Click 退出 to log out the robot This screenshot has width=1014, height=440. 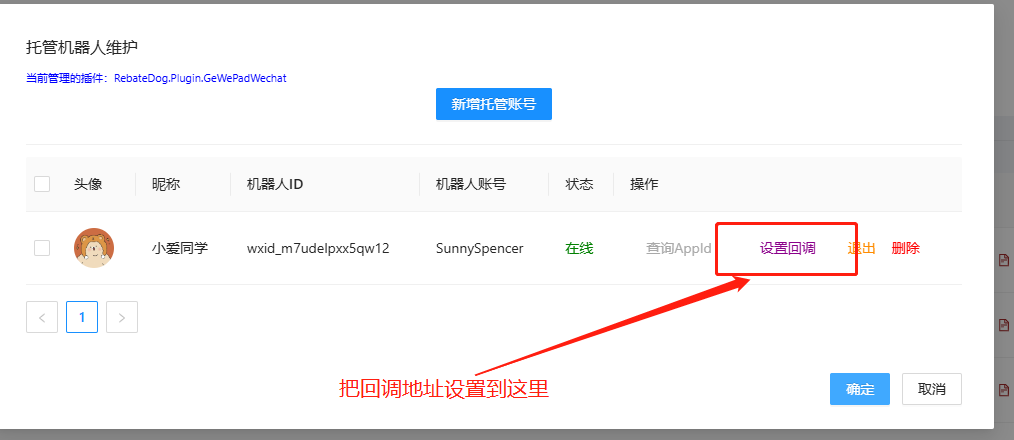pos(862,248)
